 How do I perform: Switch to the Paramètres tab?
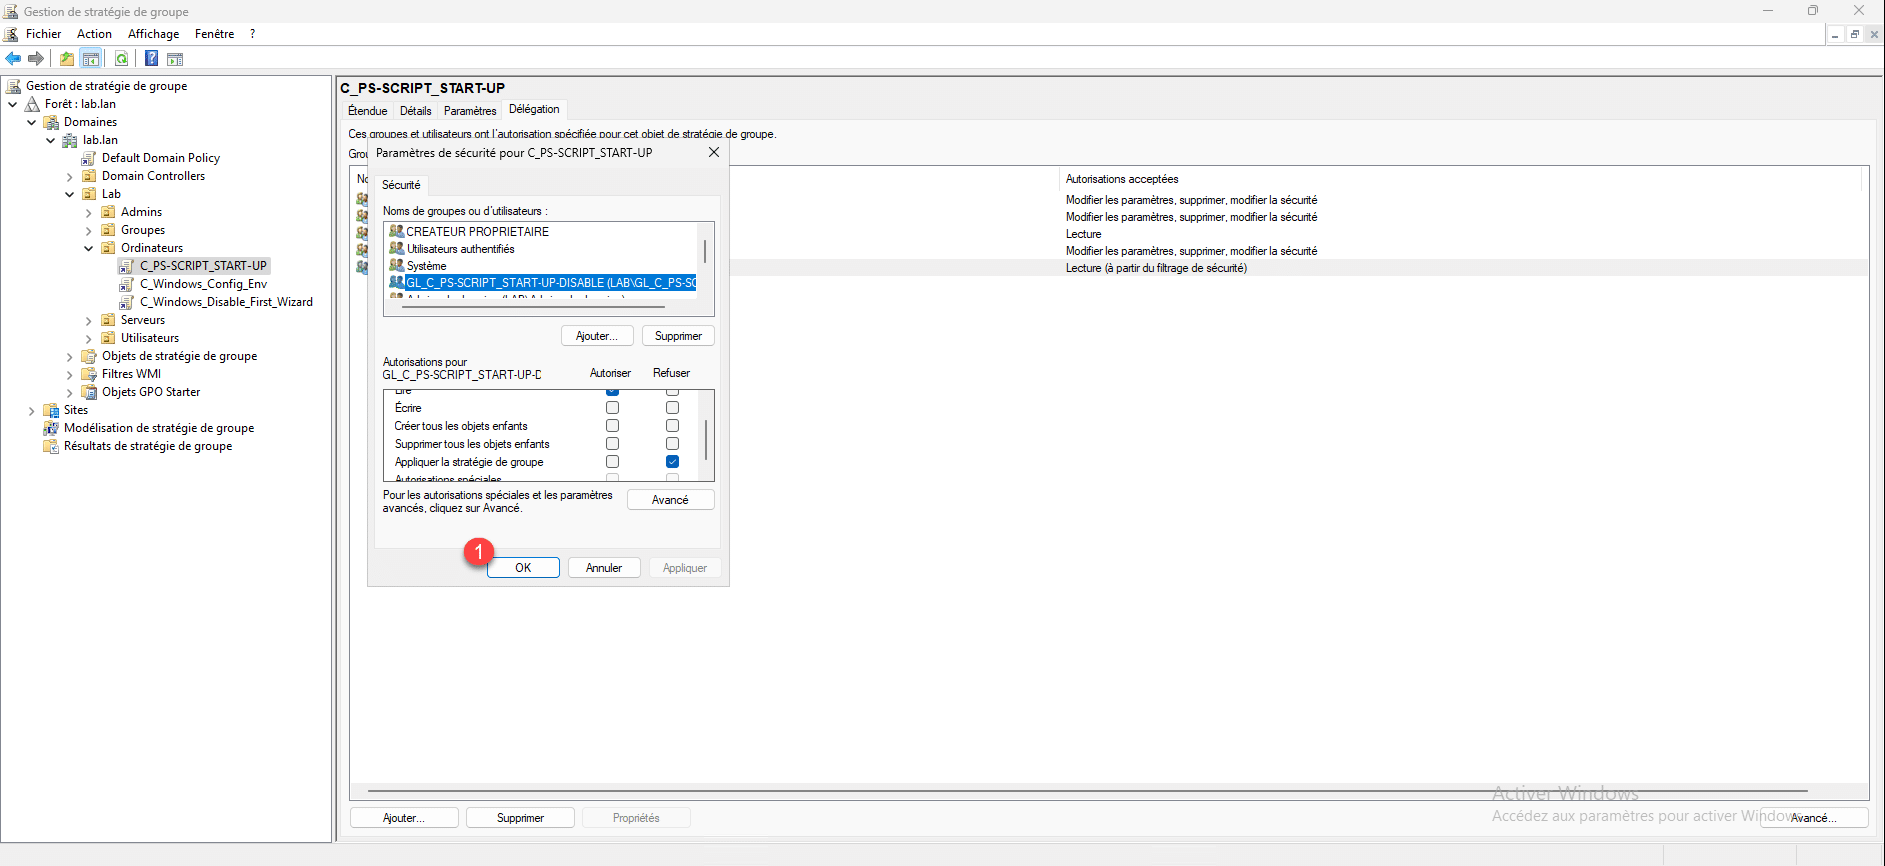coord(469,111)
